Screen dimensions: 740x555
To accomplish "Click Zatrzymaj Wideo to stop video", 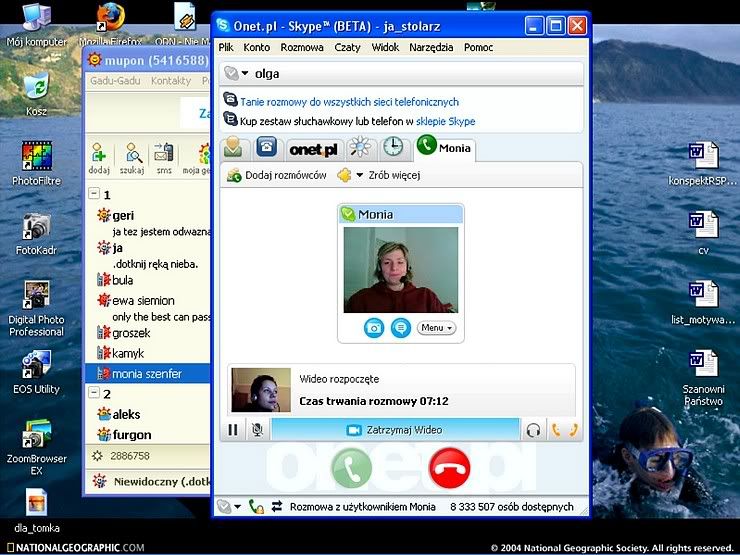I will pyautogui.click(x=395, y=430).
